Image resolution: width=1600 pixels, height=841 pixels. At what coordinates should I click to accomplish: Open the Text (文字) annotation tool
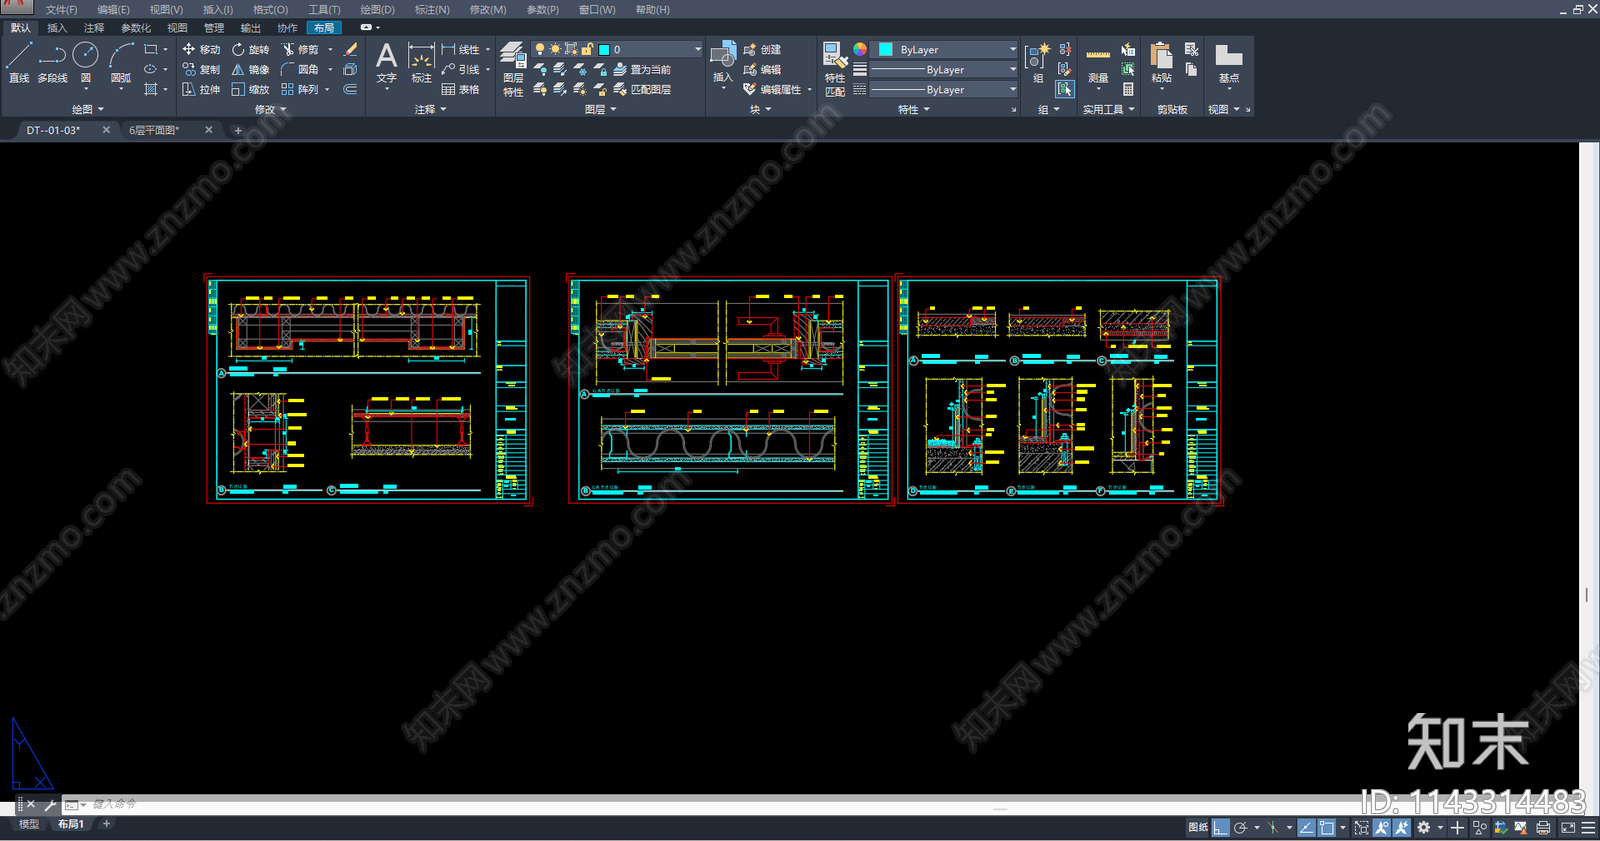386,64
